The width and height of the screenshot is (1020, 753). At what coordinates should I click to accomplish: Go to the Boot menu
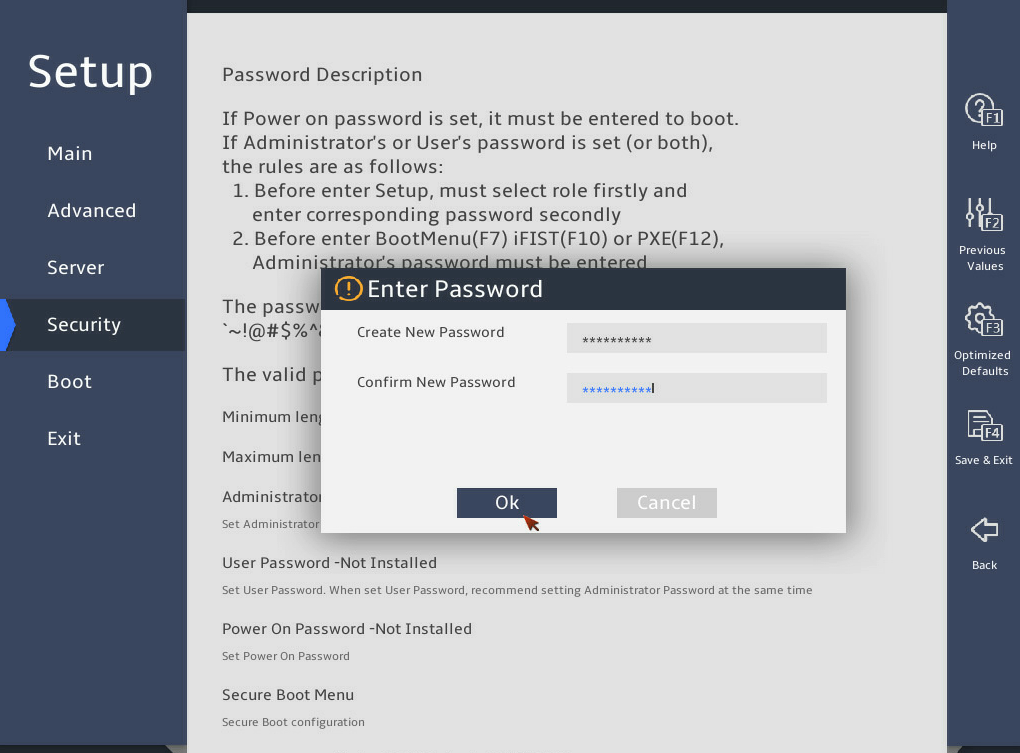(70, 381)
